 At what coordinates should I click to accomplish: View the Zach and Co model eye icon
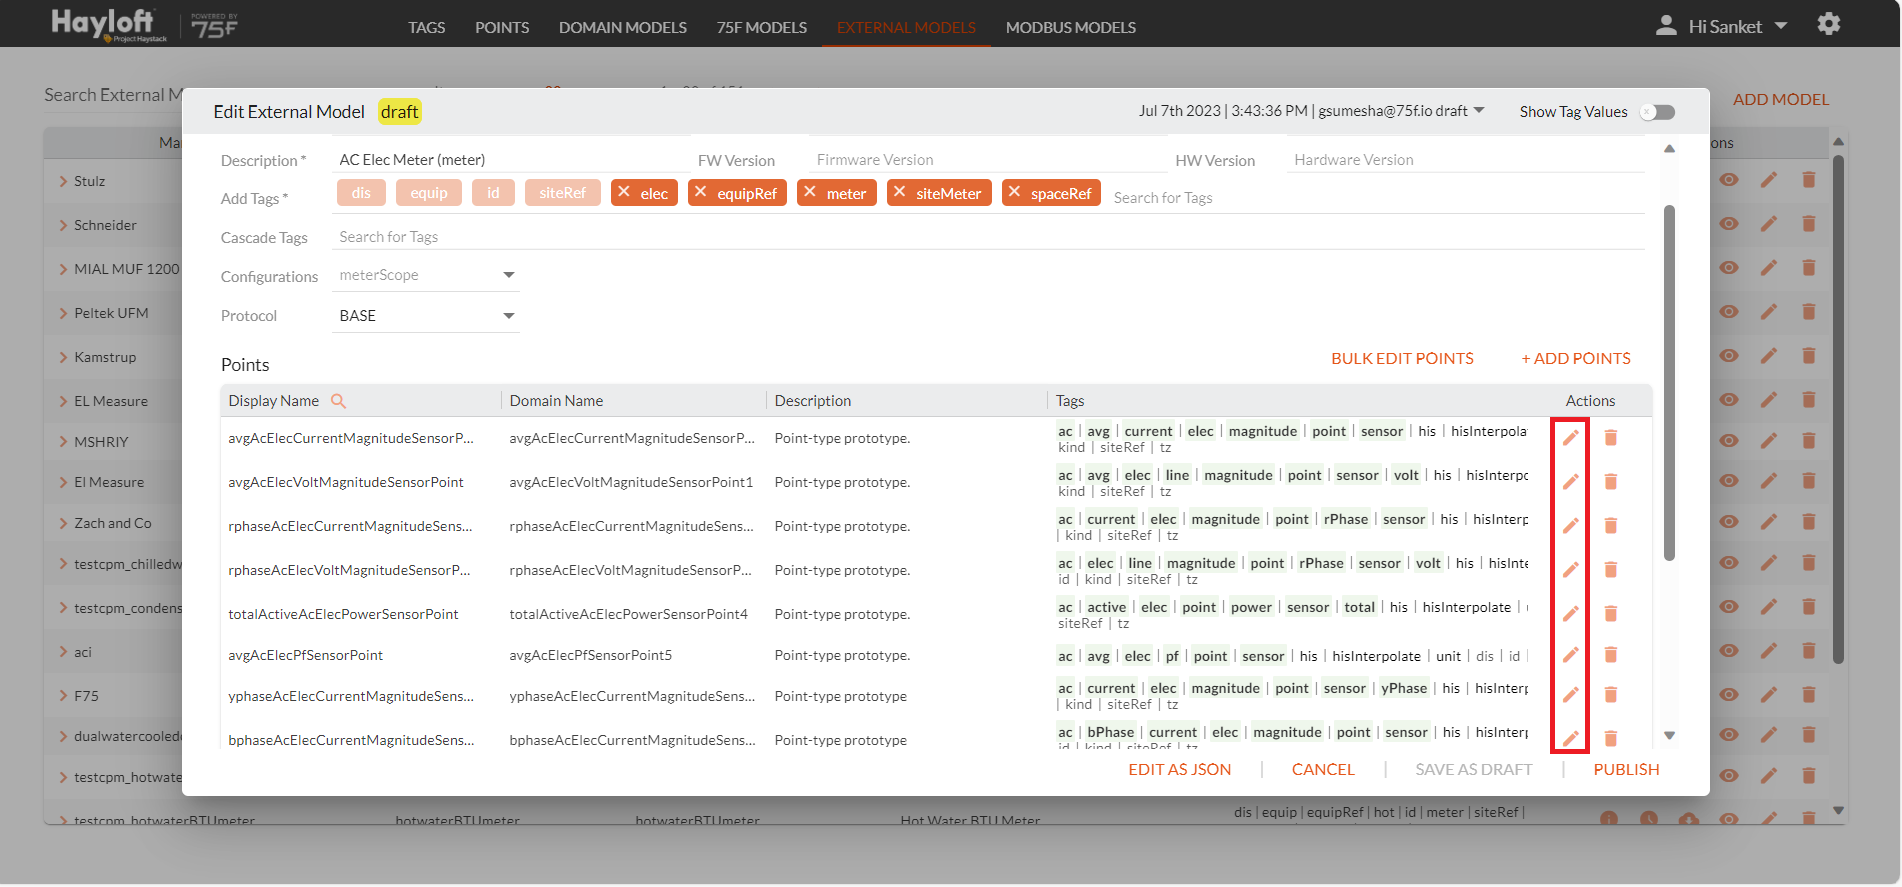(1729, 522)
